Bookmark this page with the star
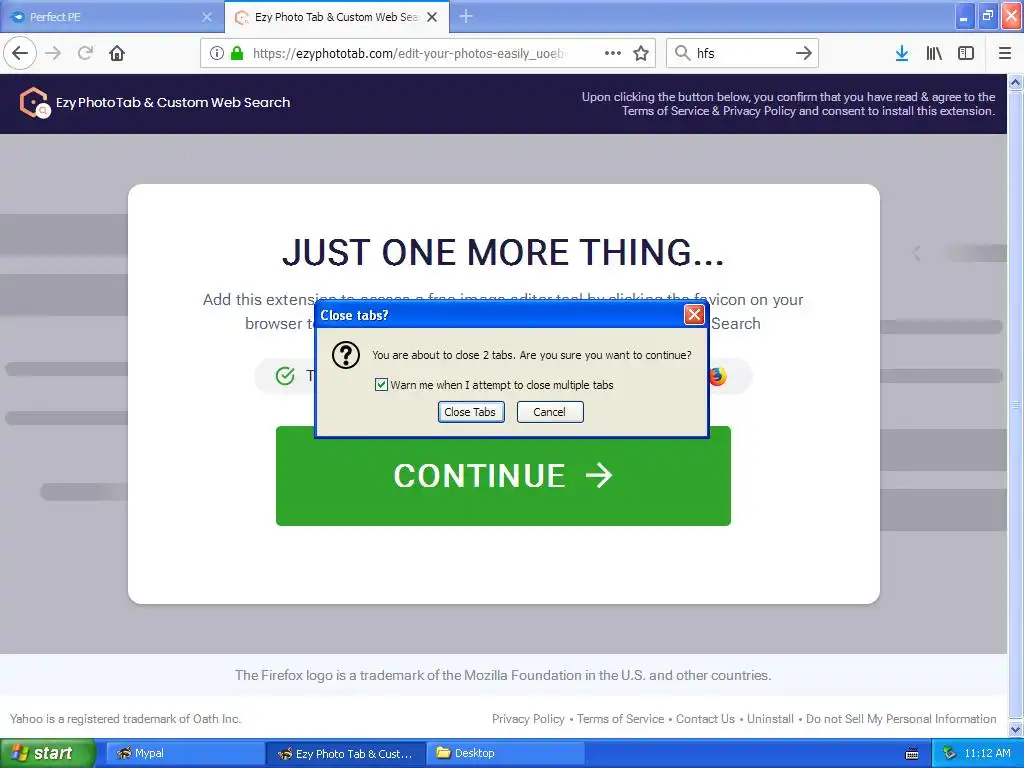 [641, 53]
